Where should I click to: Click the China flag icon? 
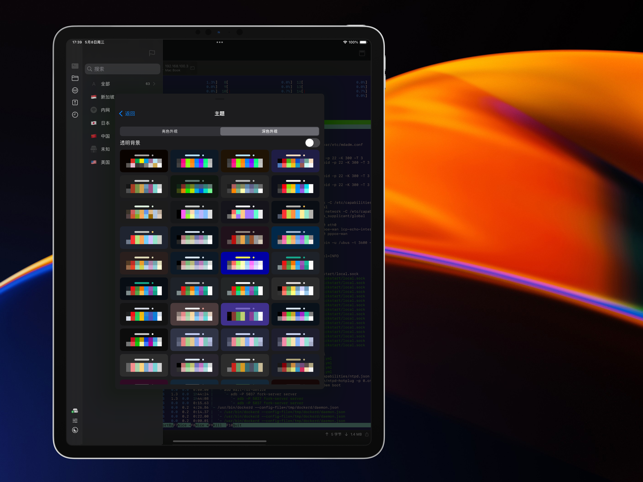tap(93, 136)
